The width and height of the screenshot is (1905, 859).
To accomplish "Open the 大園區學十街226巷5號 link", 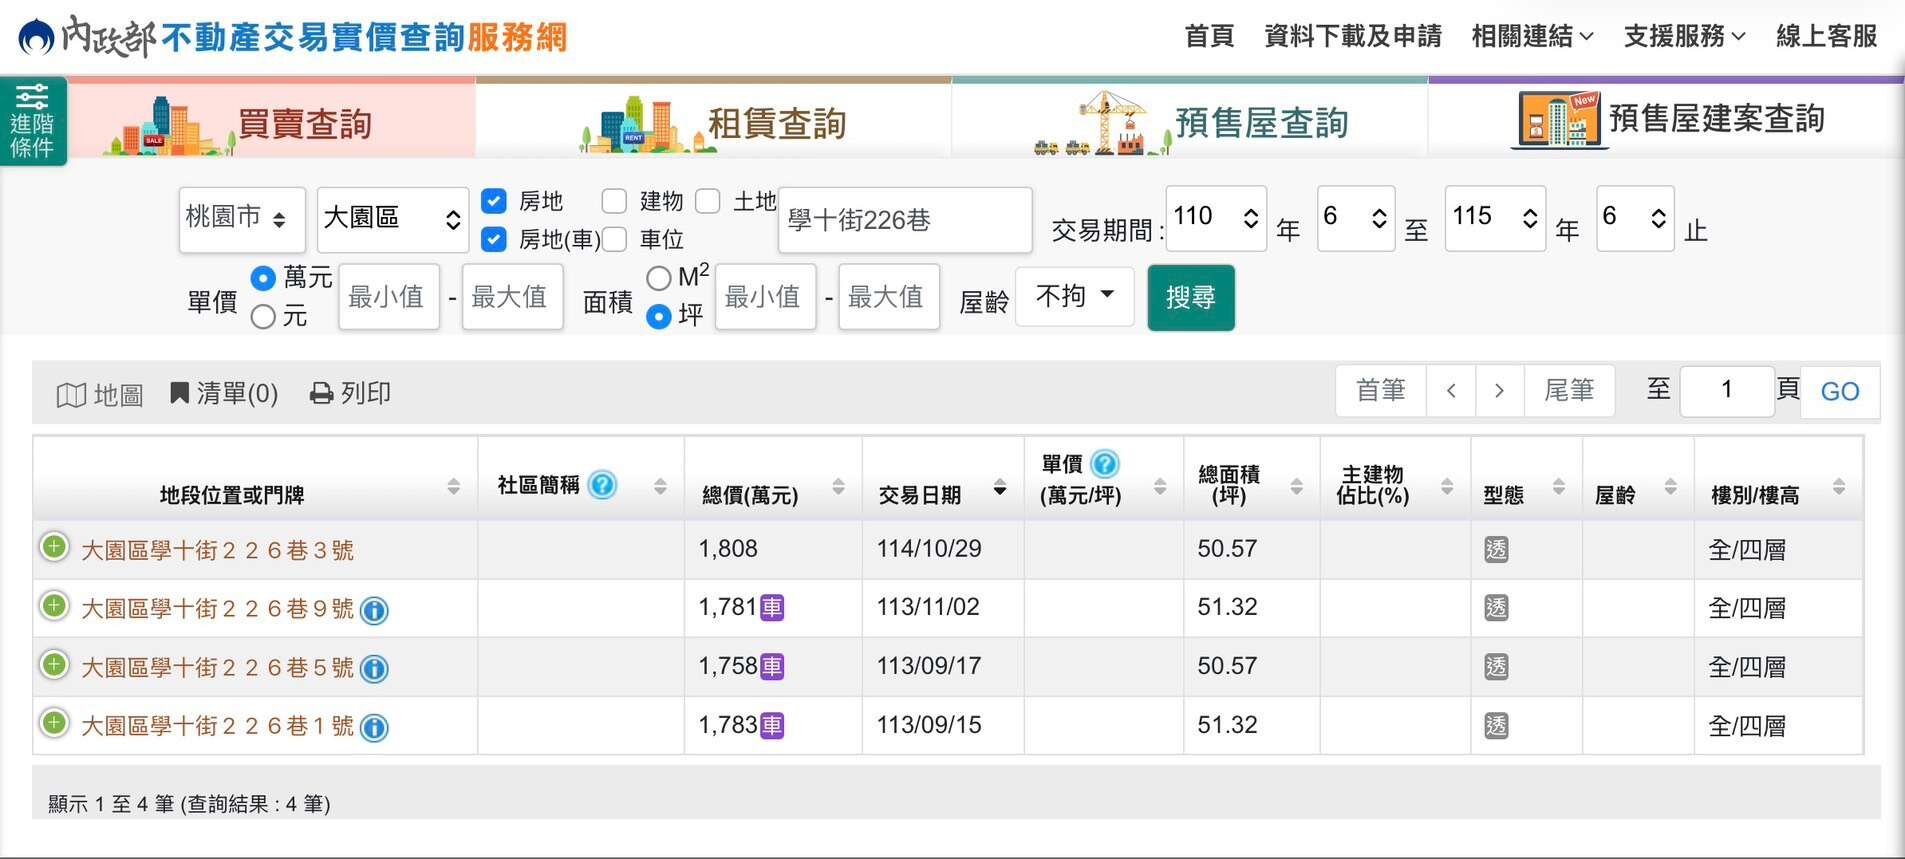I will (x=217, y=667).
